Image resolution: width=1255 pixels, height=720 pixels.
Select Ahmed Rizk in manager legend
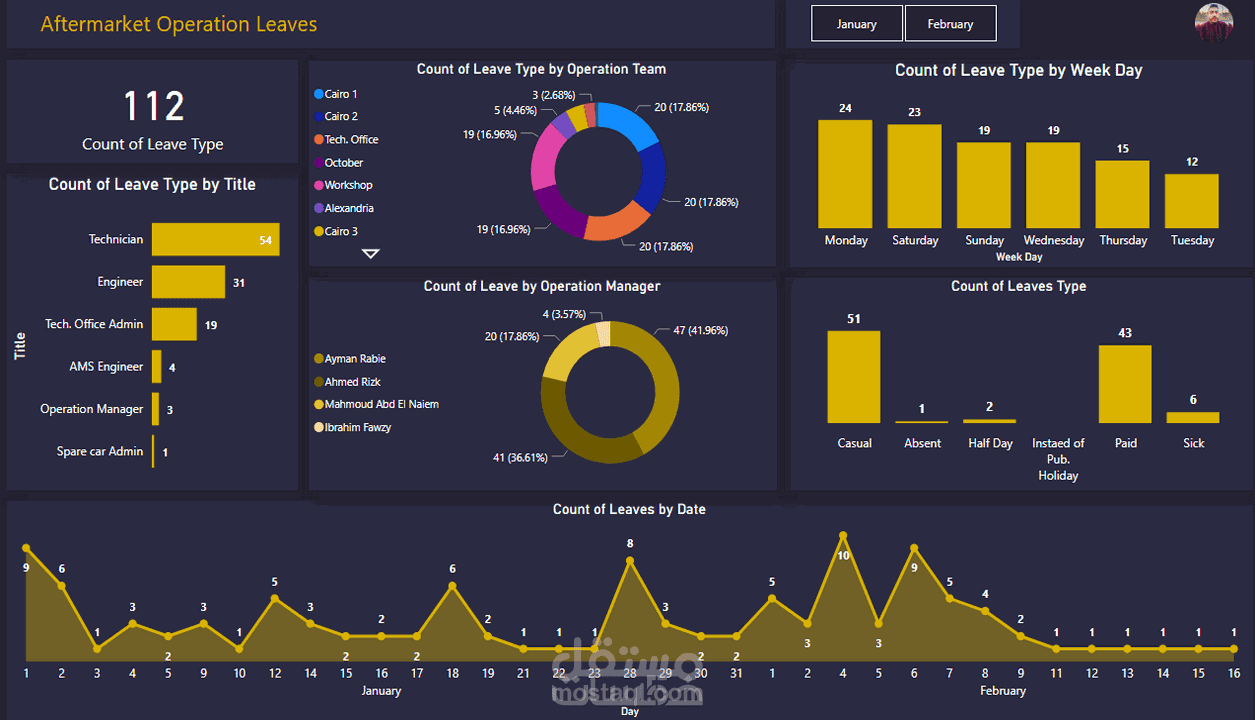point(347,382)
